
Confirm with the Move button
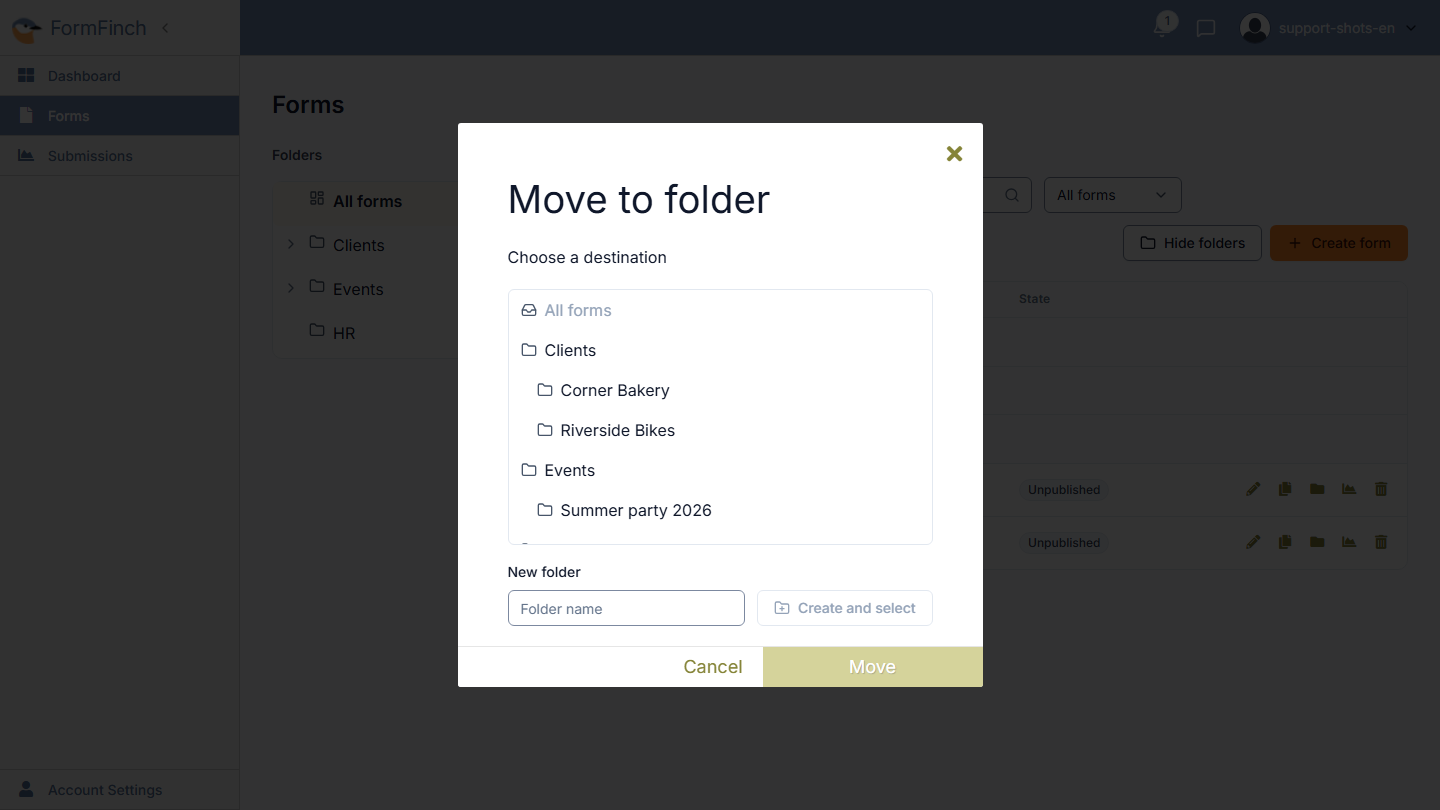873,667
